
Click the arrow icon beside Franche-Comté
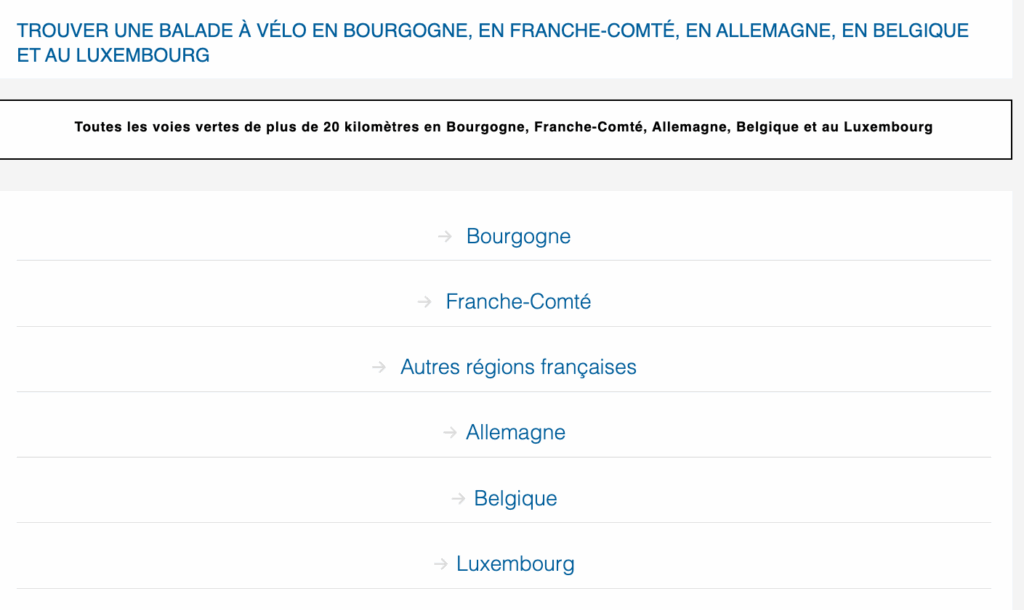point(425,302)
